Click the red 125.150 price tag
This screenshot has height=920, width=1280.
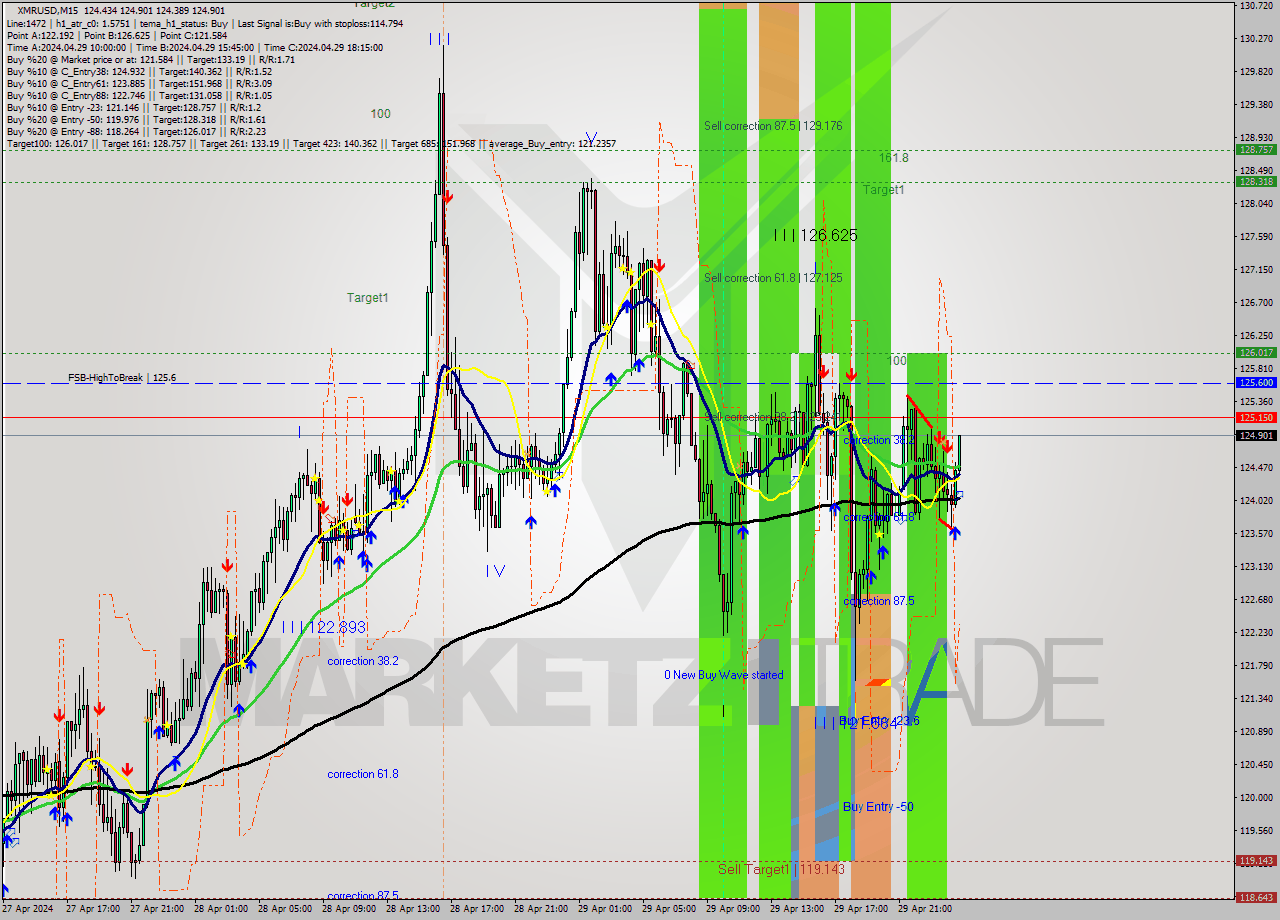(1256, 417)
